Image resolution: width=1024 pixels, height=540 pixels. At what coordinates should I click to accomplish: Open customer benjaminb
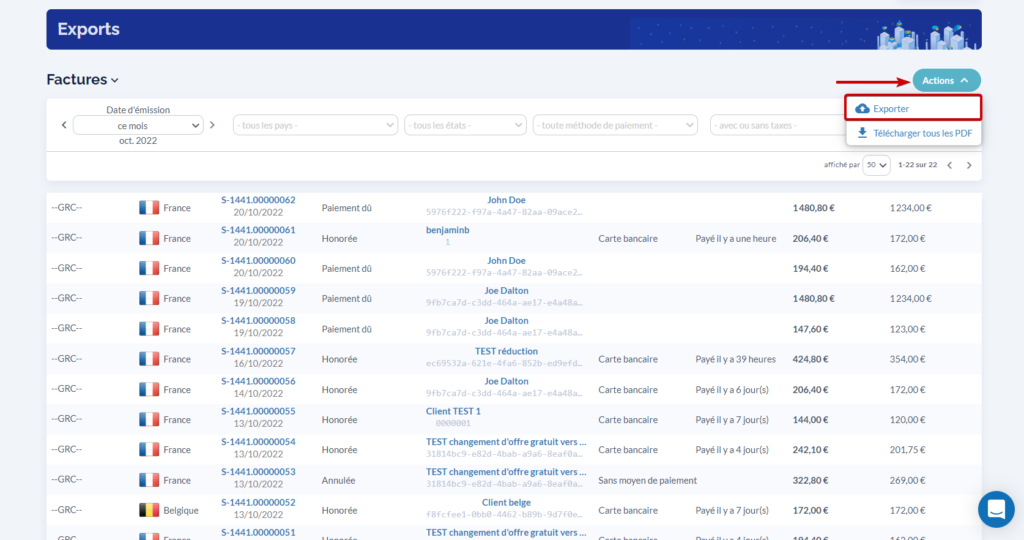447,230
